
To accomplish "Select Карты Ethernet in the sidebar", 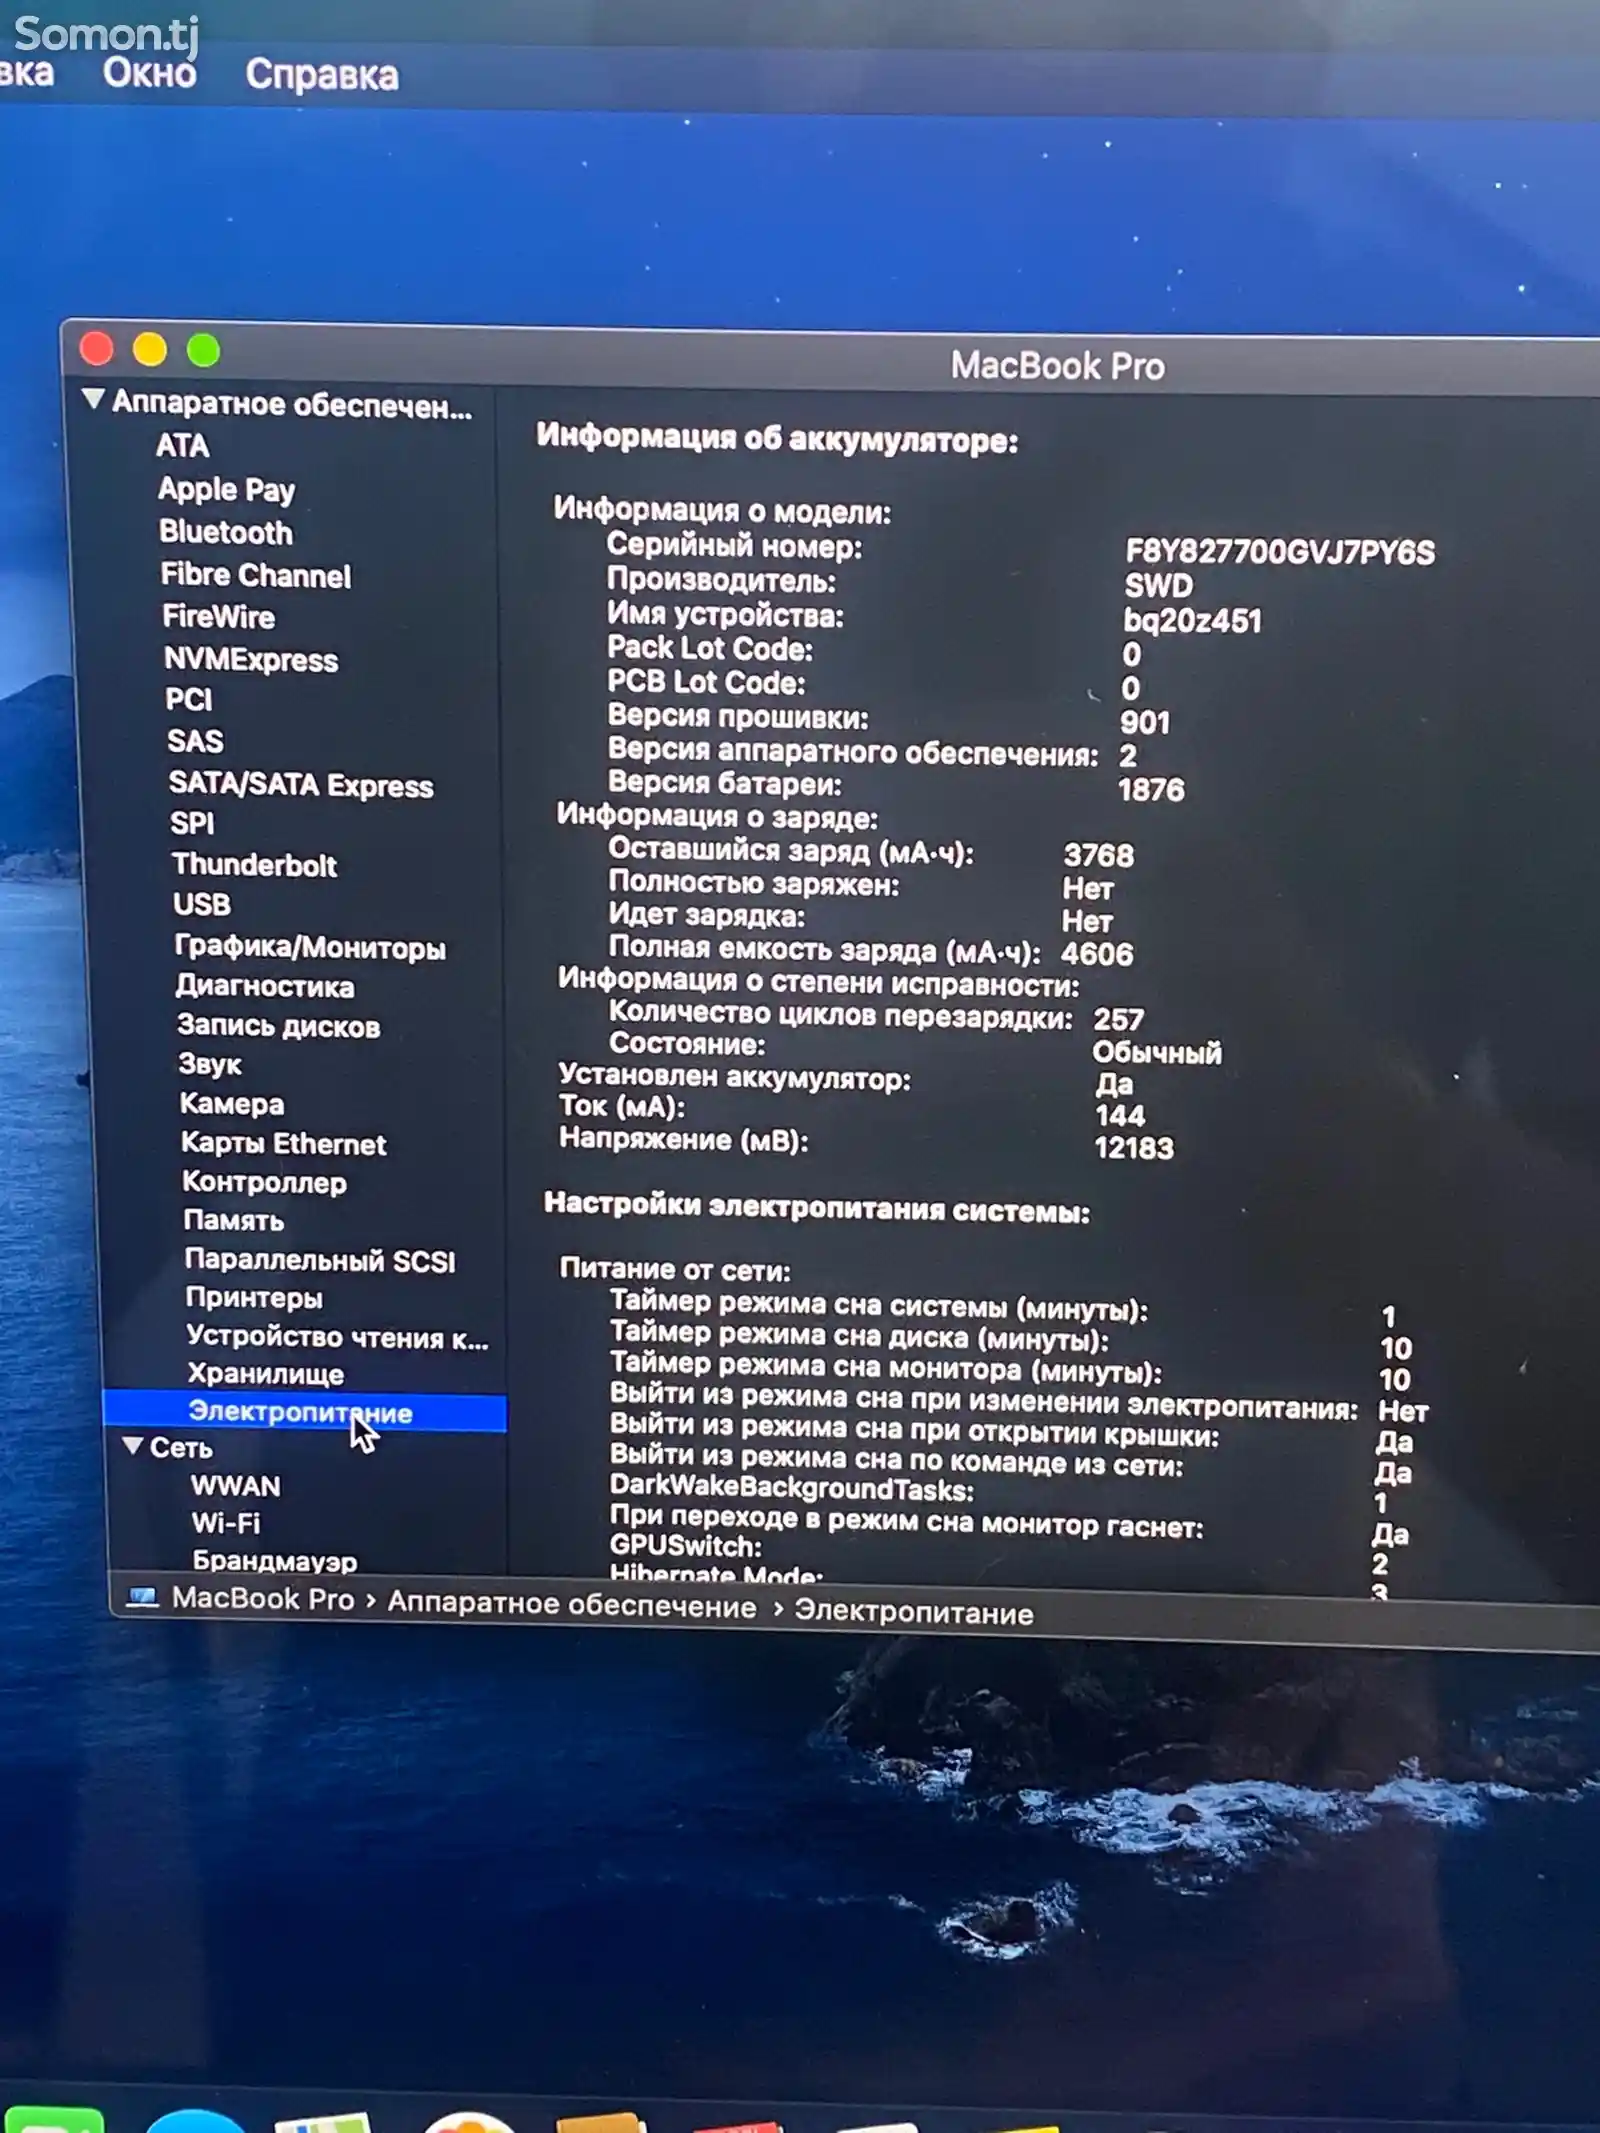I will (x=283, y=1144).
